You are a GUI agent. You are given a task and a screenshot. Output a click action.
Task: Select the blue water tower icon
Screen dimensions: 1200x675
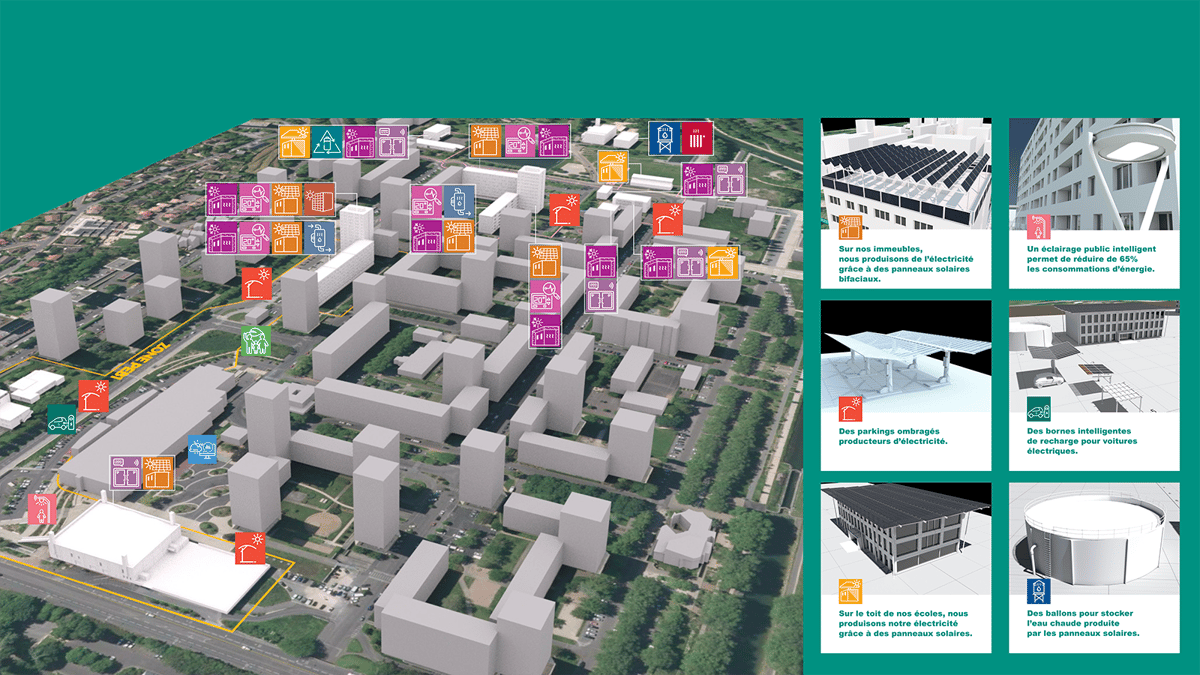tap(664, 138)
